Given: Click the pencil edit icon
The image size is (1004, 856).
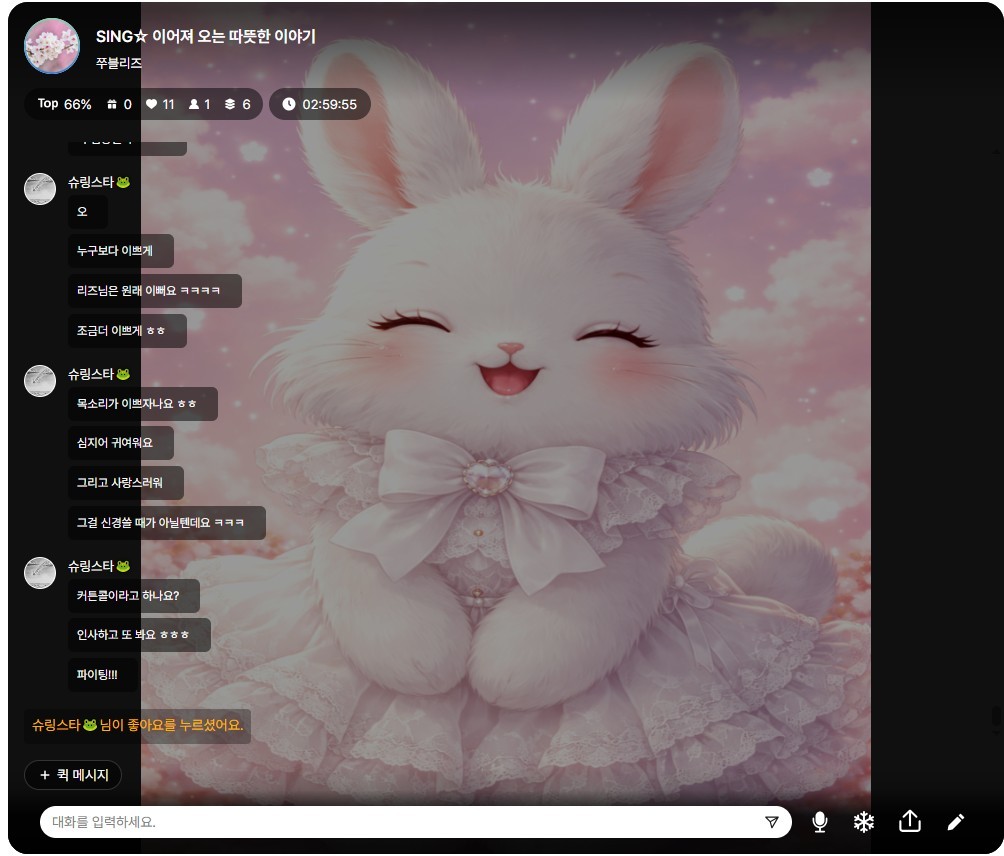Looking at the screenshot, I should click(956, 821).
